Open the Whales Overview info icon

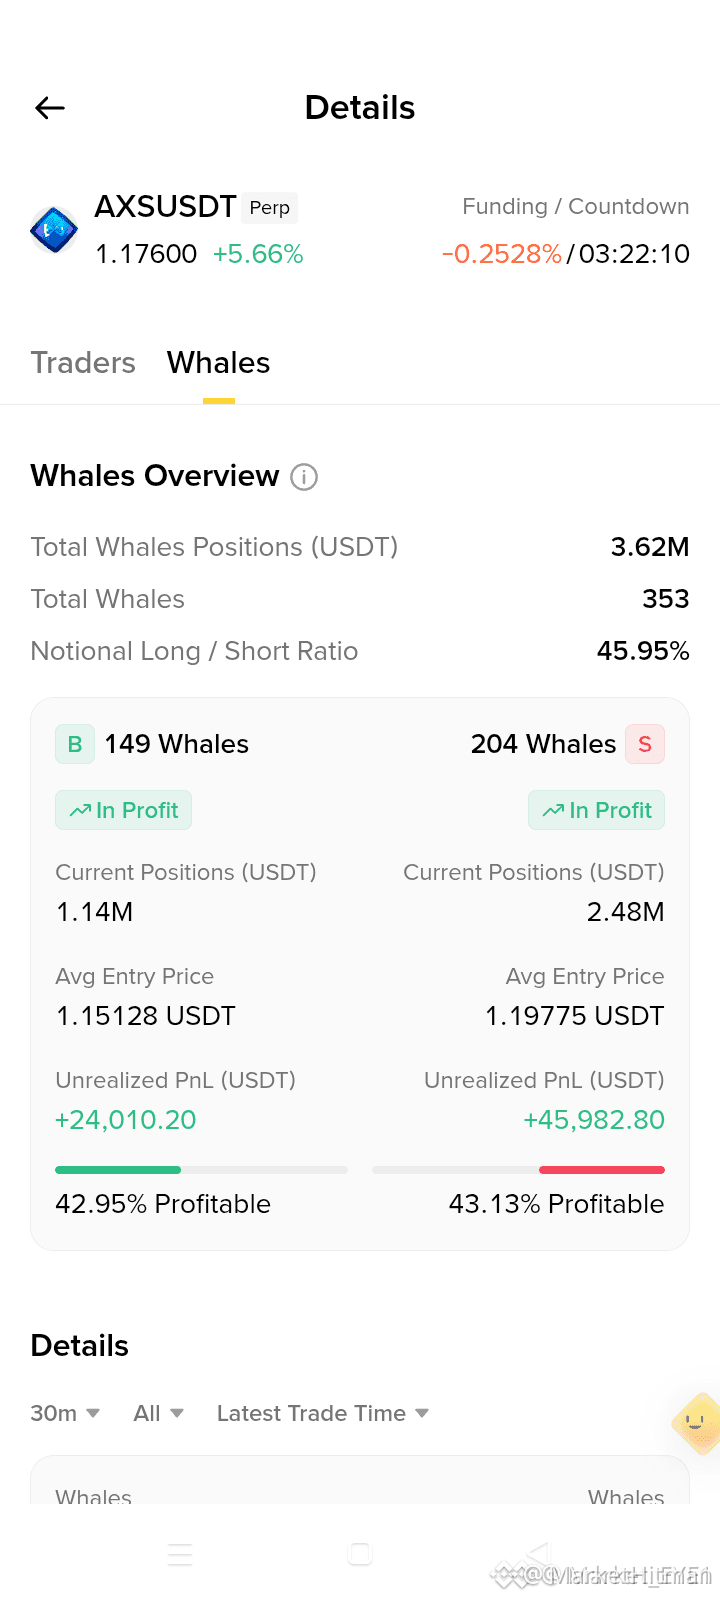tap(304, 477)
